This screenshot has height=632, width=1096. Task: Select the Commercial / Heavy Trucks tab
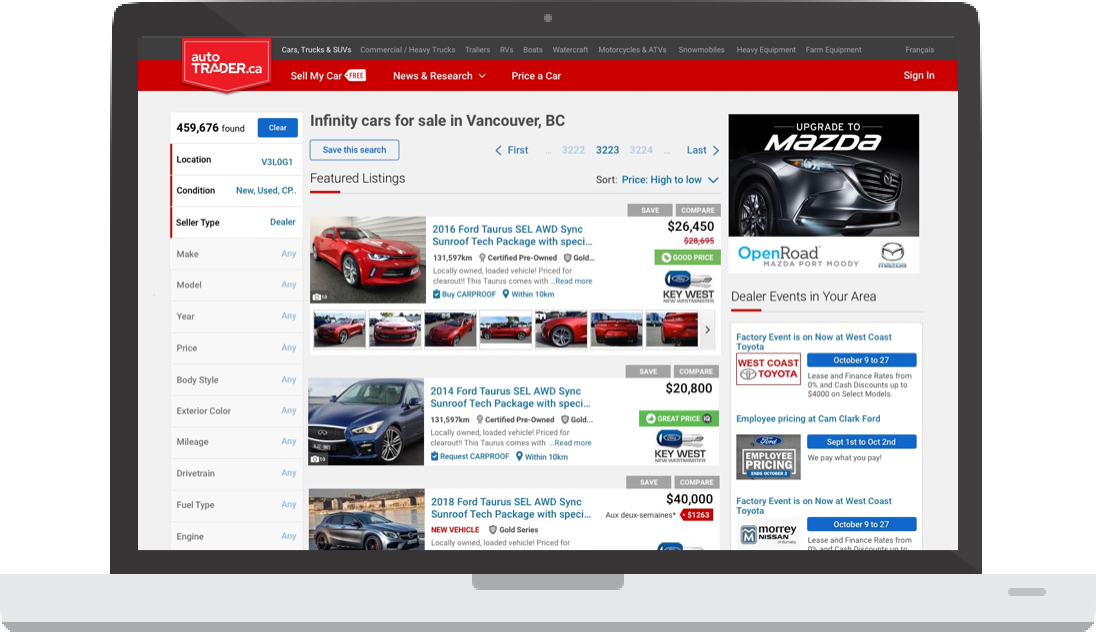(x=408, y=50)
